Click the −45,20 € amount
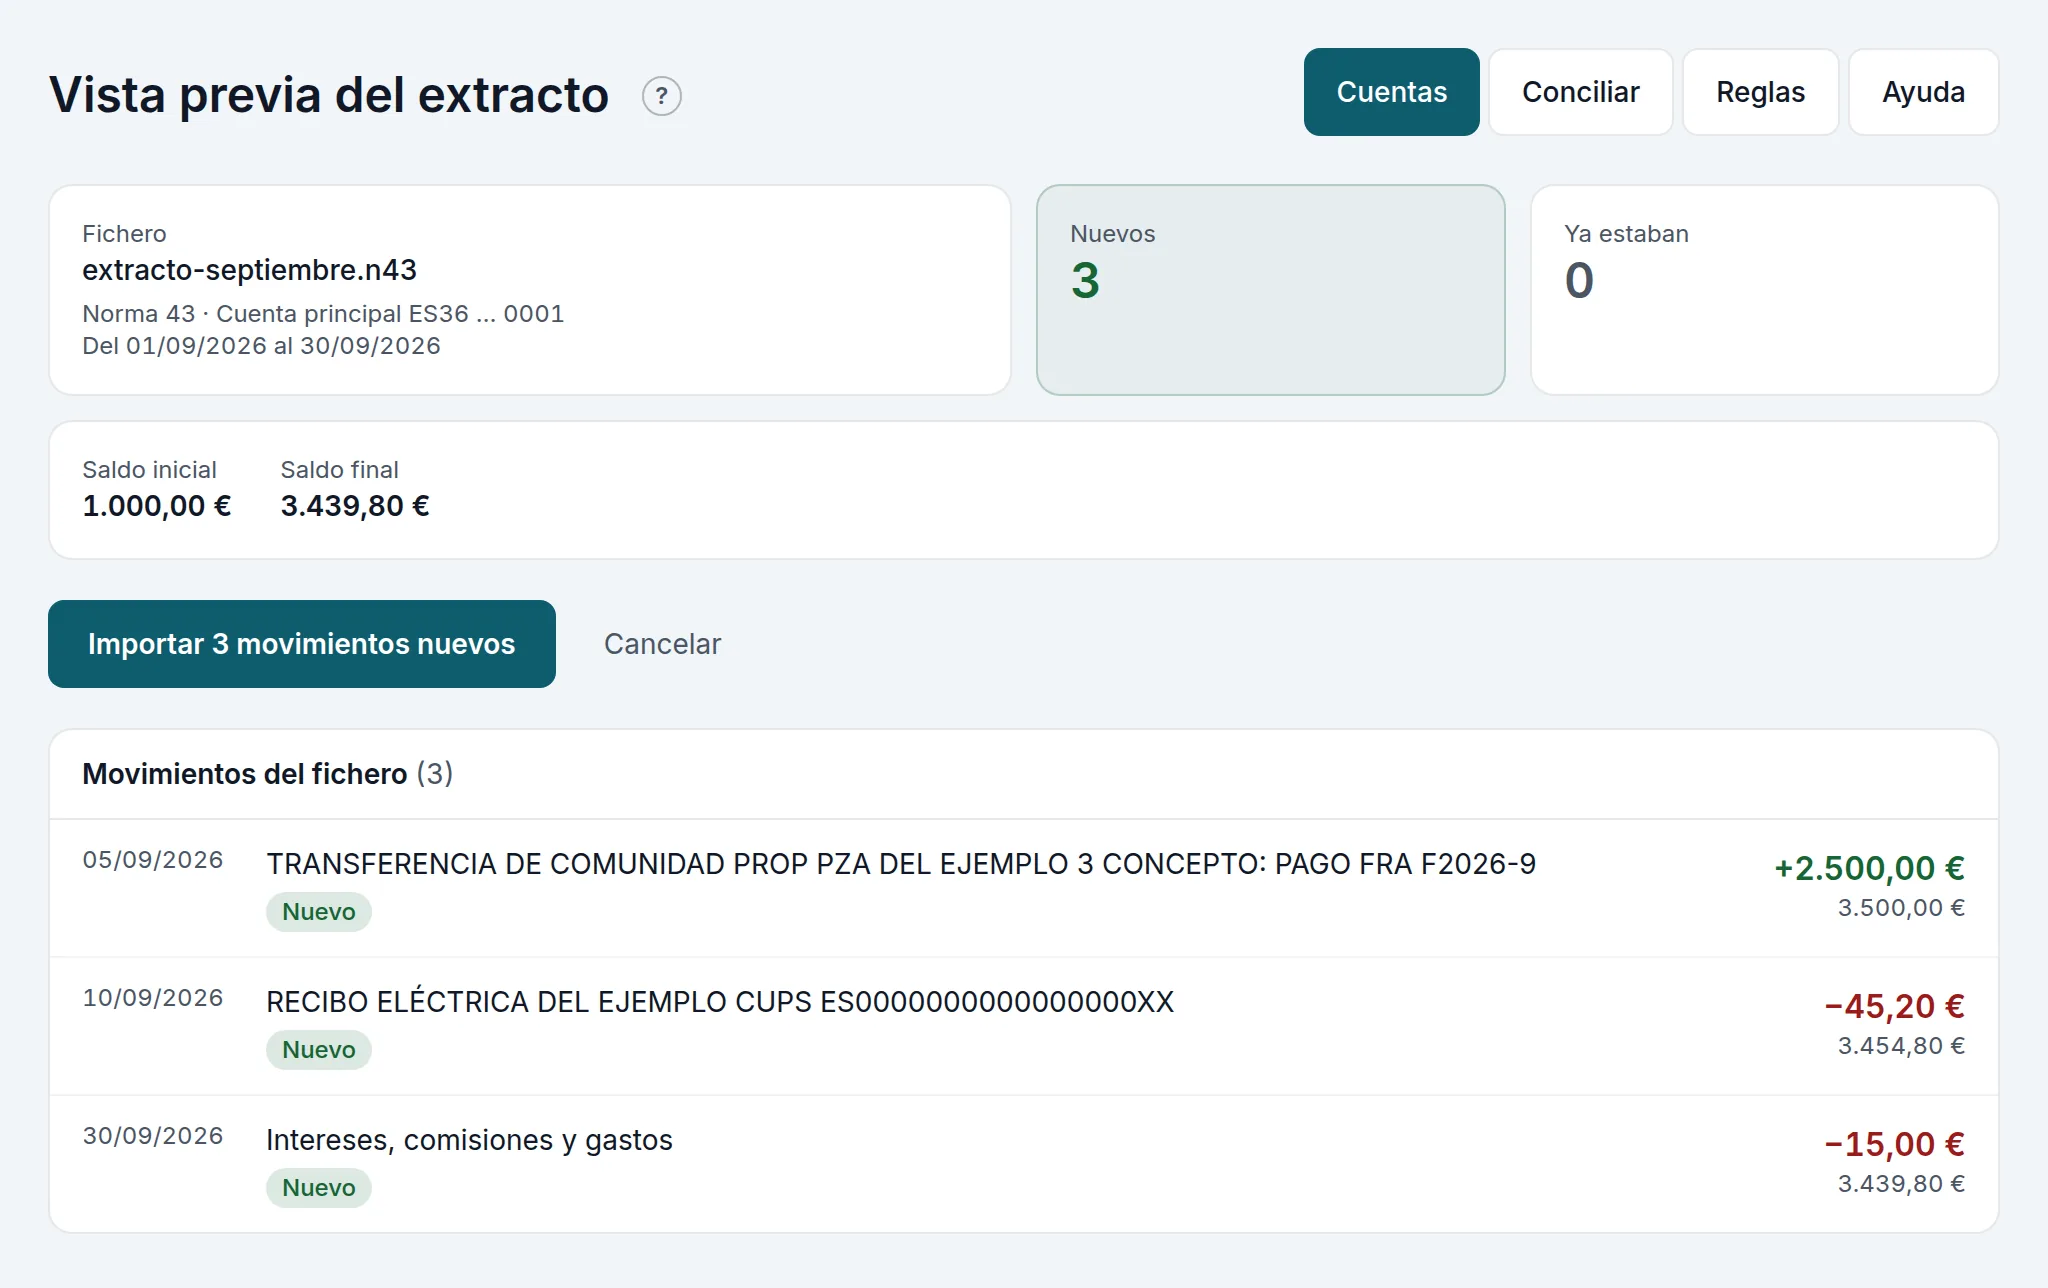This screenshot has width=2048, height=1288. tap(1894, 1006)
